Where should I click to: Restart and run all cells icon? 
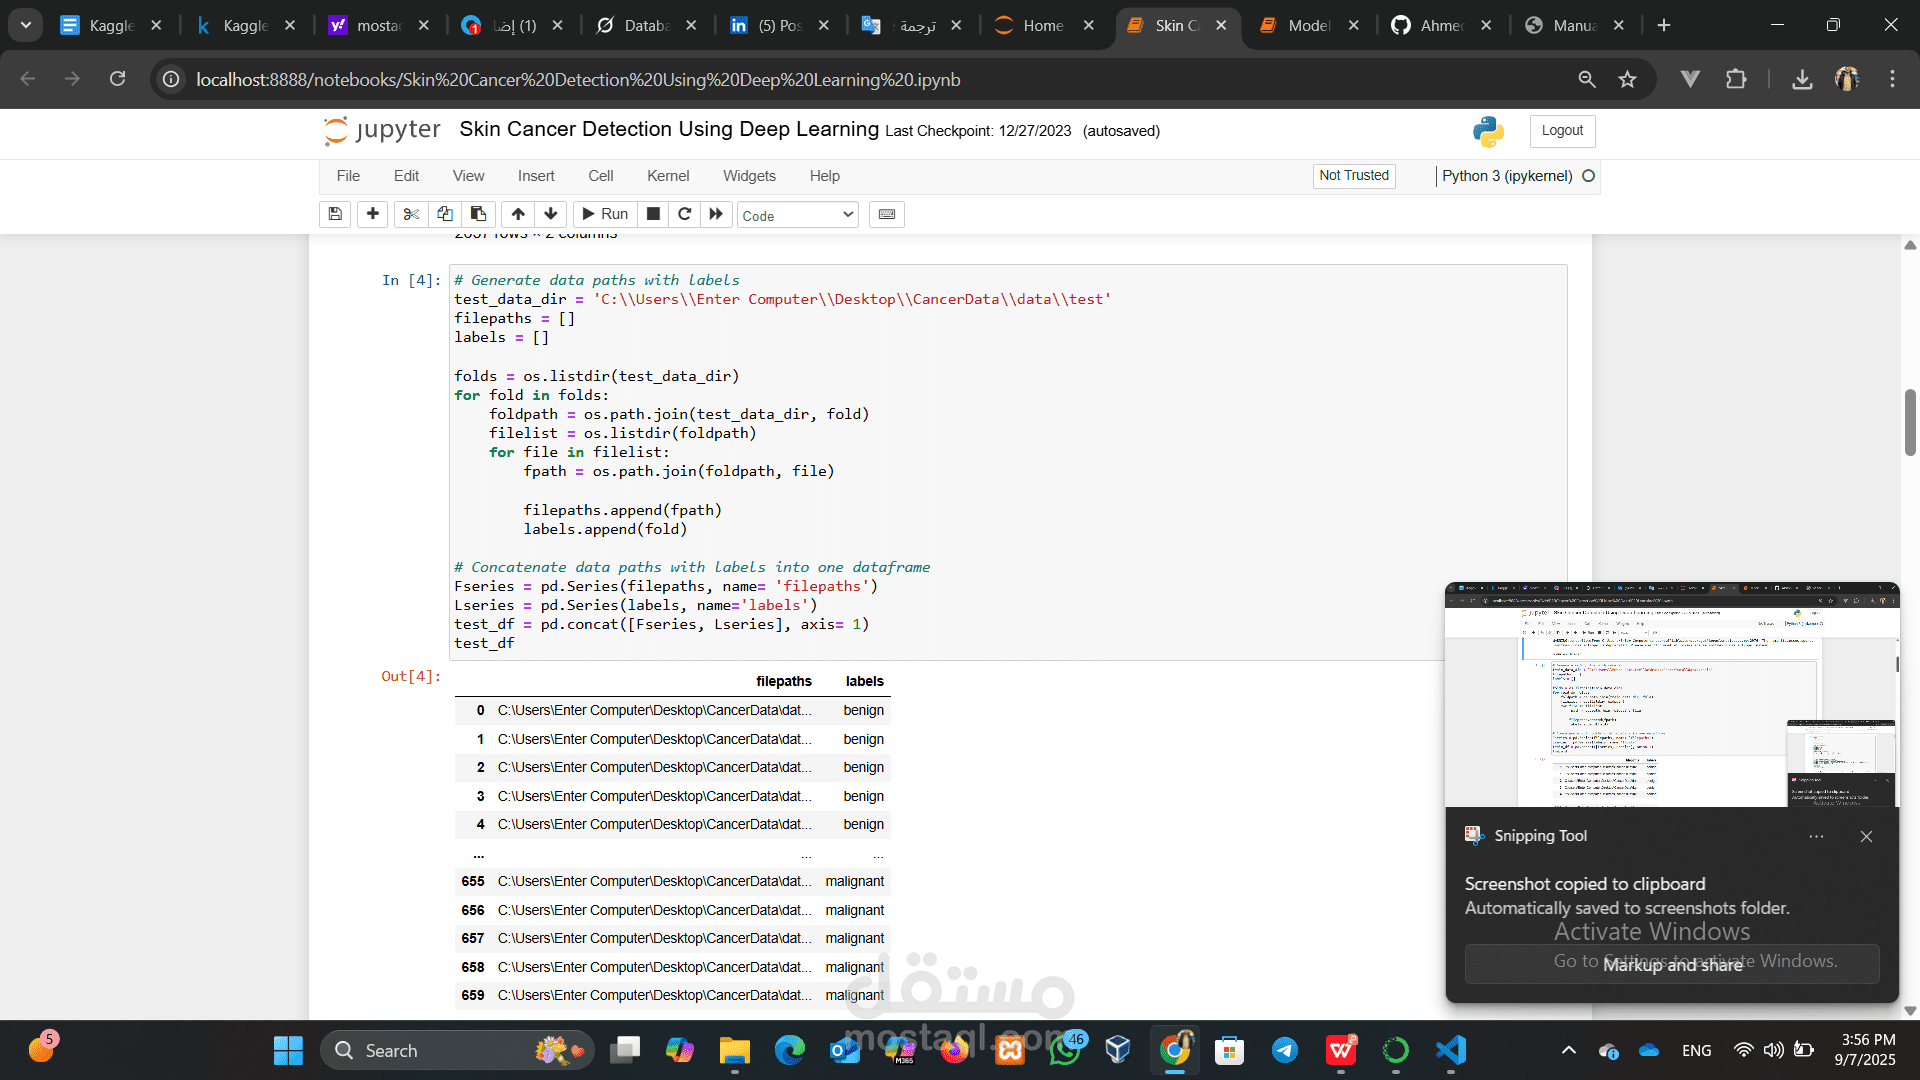coord(716,214)
